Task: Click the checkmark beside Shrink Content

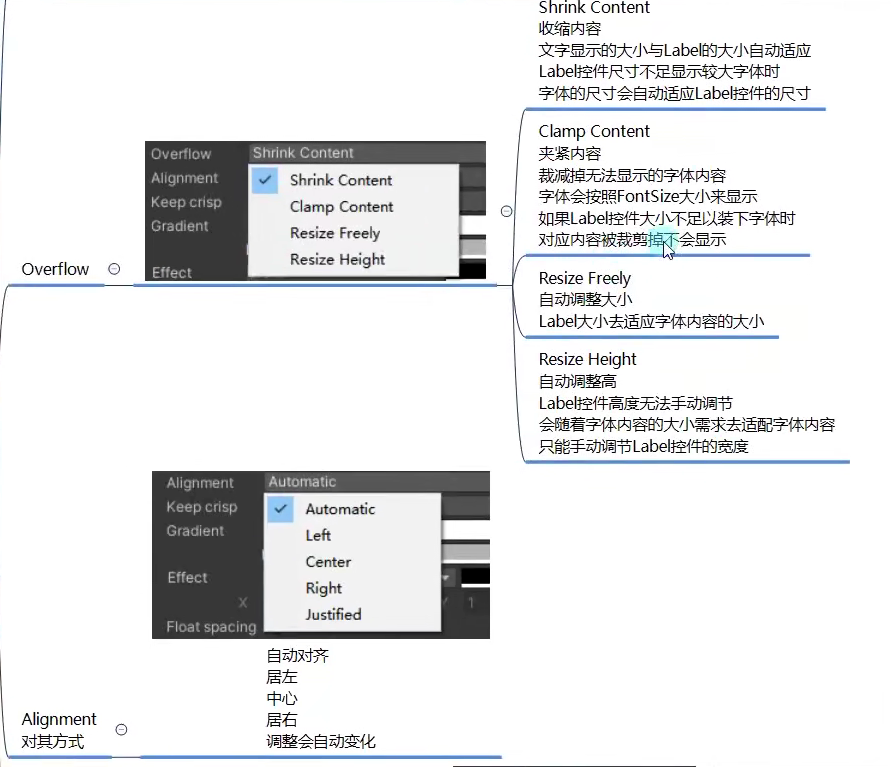Action: (x=265, y=180)
